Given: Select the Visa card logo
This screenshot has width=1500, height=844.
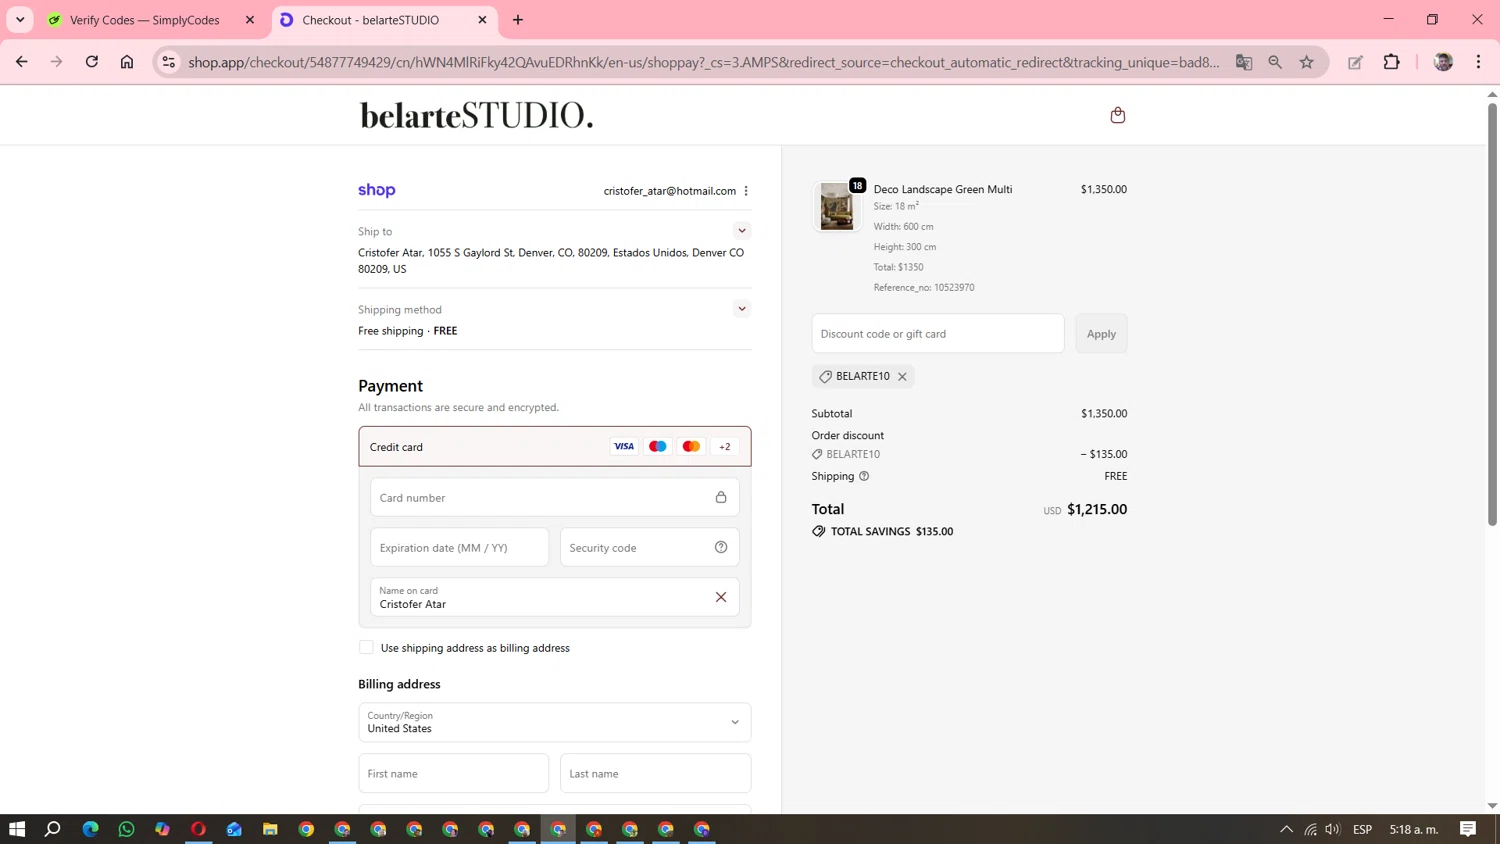Looking at the screenshot, I should [624, 447].
